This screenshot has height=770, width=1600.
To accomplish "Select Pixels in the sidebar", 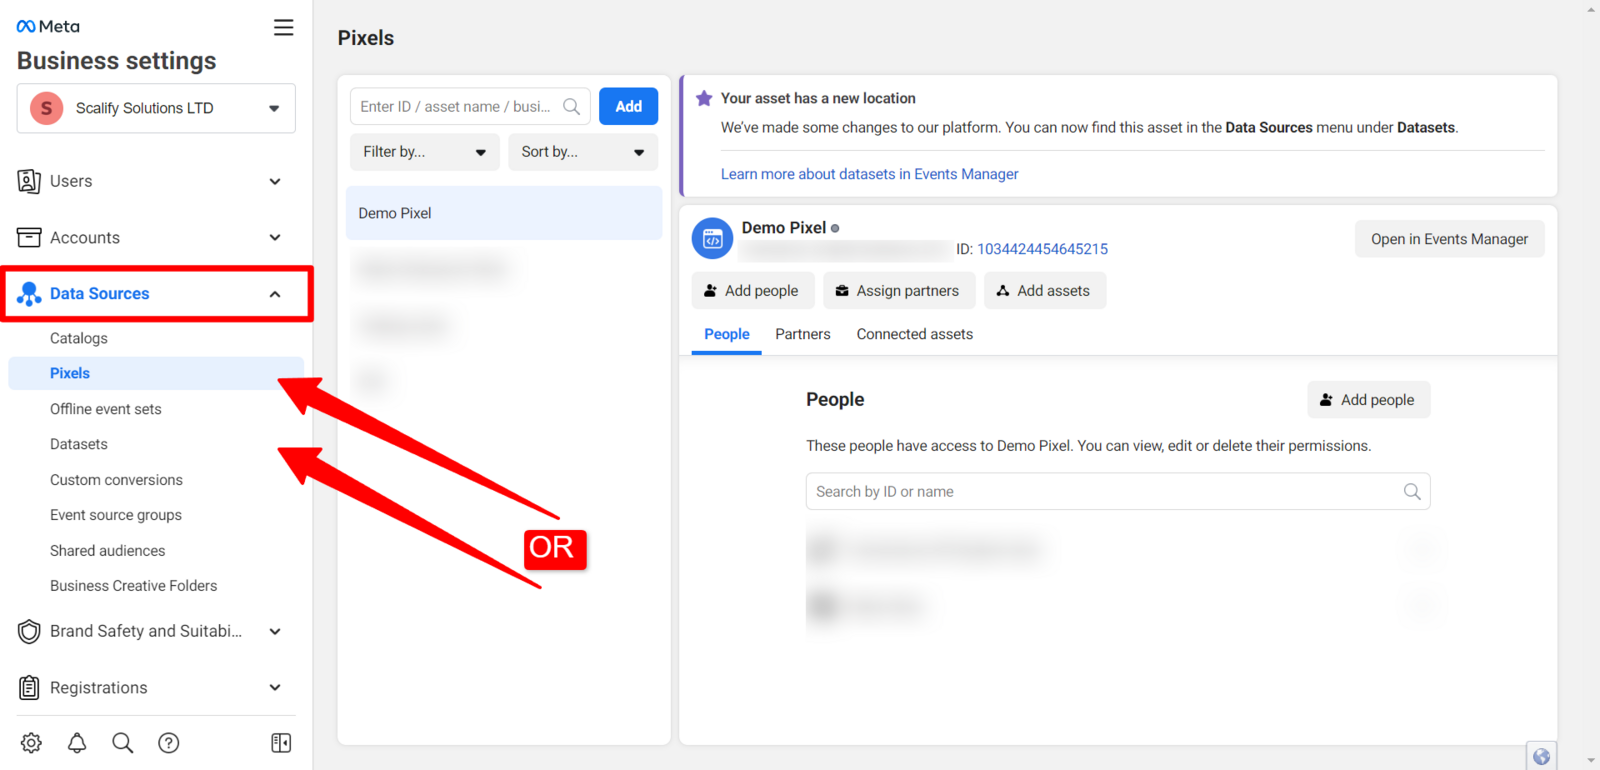I will pyautogui.click(x=156, y=373).
